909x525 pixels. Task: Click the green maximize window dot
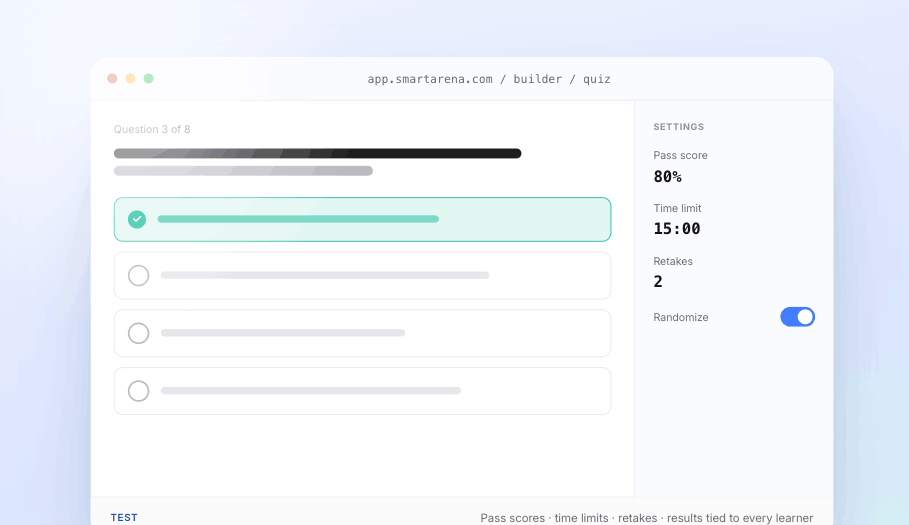tap(148, 78)
